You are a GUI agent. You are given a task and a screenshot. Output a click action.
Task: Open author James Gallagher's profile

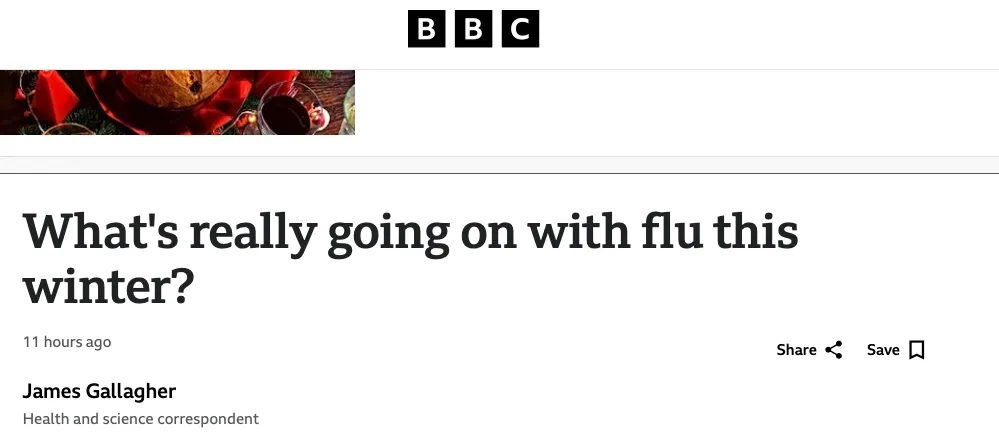pyautogui.click(x=99, y=391)
